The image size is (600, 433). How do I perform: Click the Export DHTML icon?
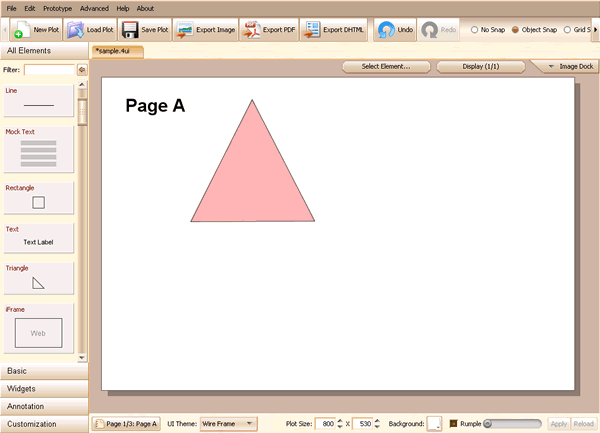pos(312,30)
